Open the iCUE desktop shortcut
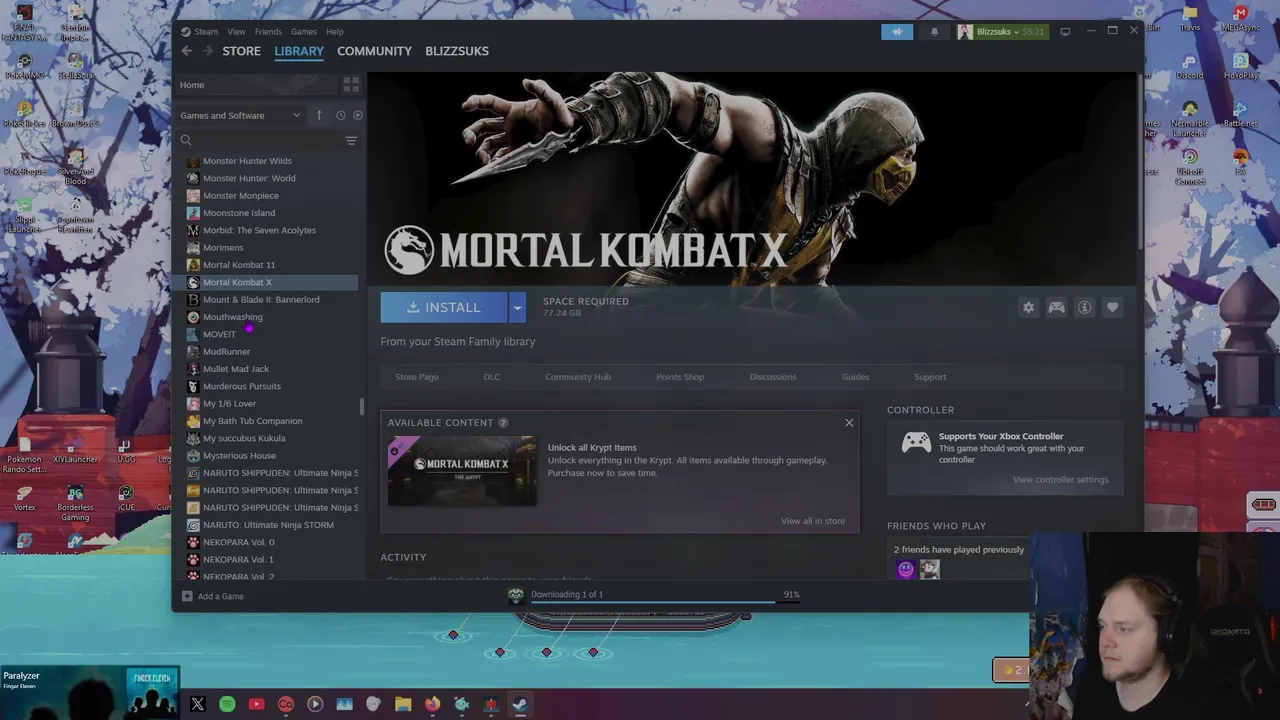This screenshot has height=720, width=1280. [x=126, y=498]
